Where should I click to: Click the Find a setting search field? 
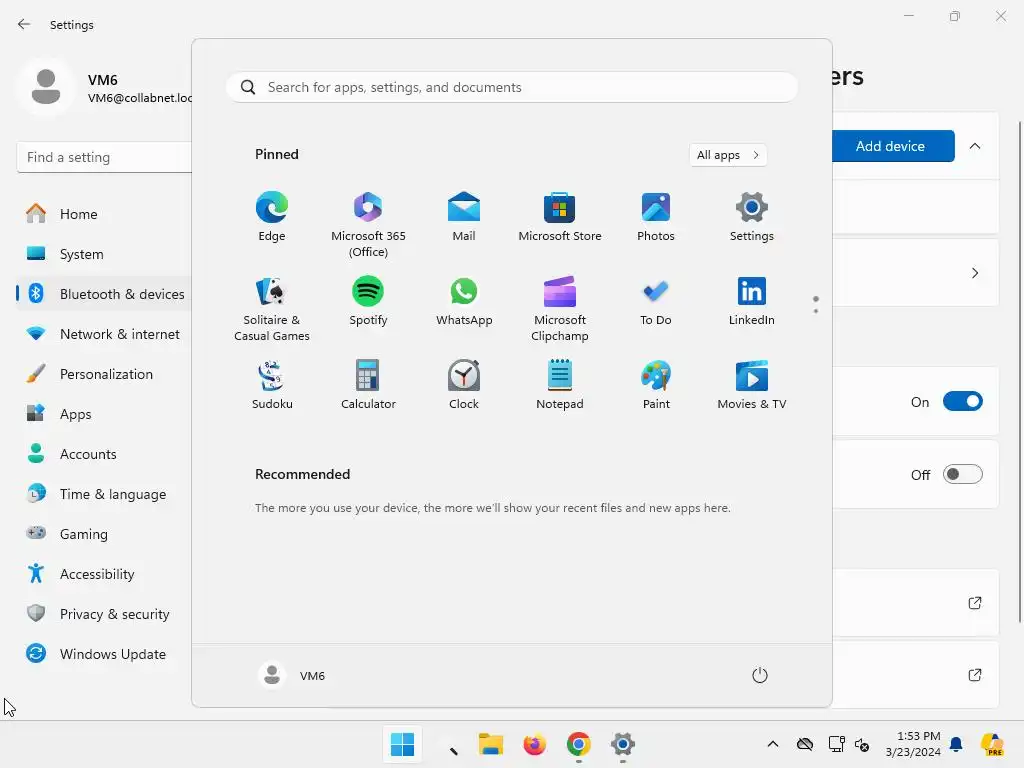104,157
